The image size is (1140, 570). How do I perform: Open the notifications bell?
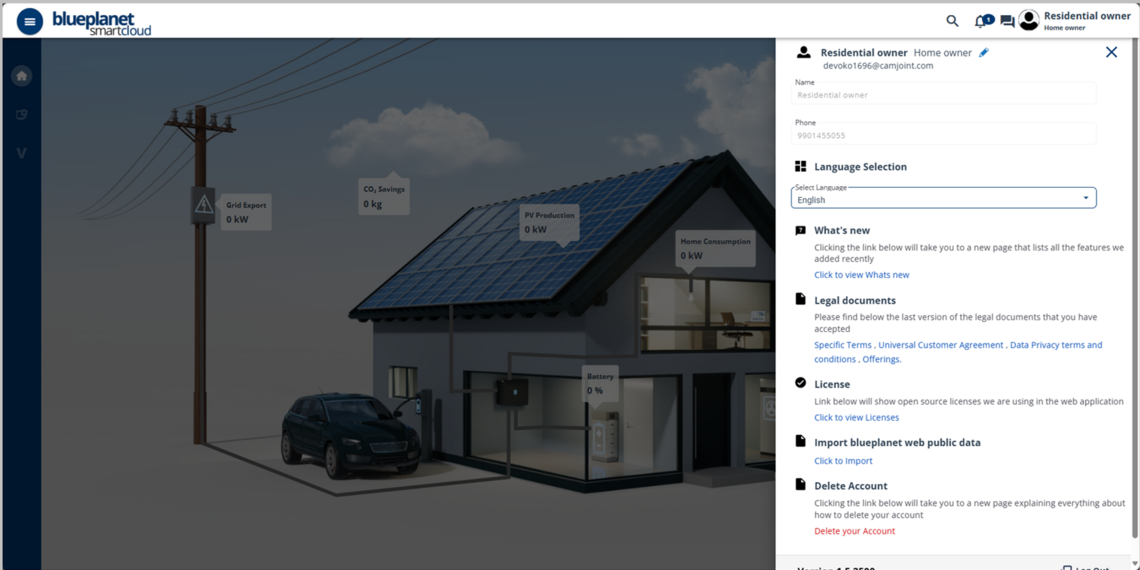click(x=981, y=21)
